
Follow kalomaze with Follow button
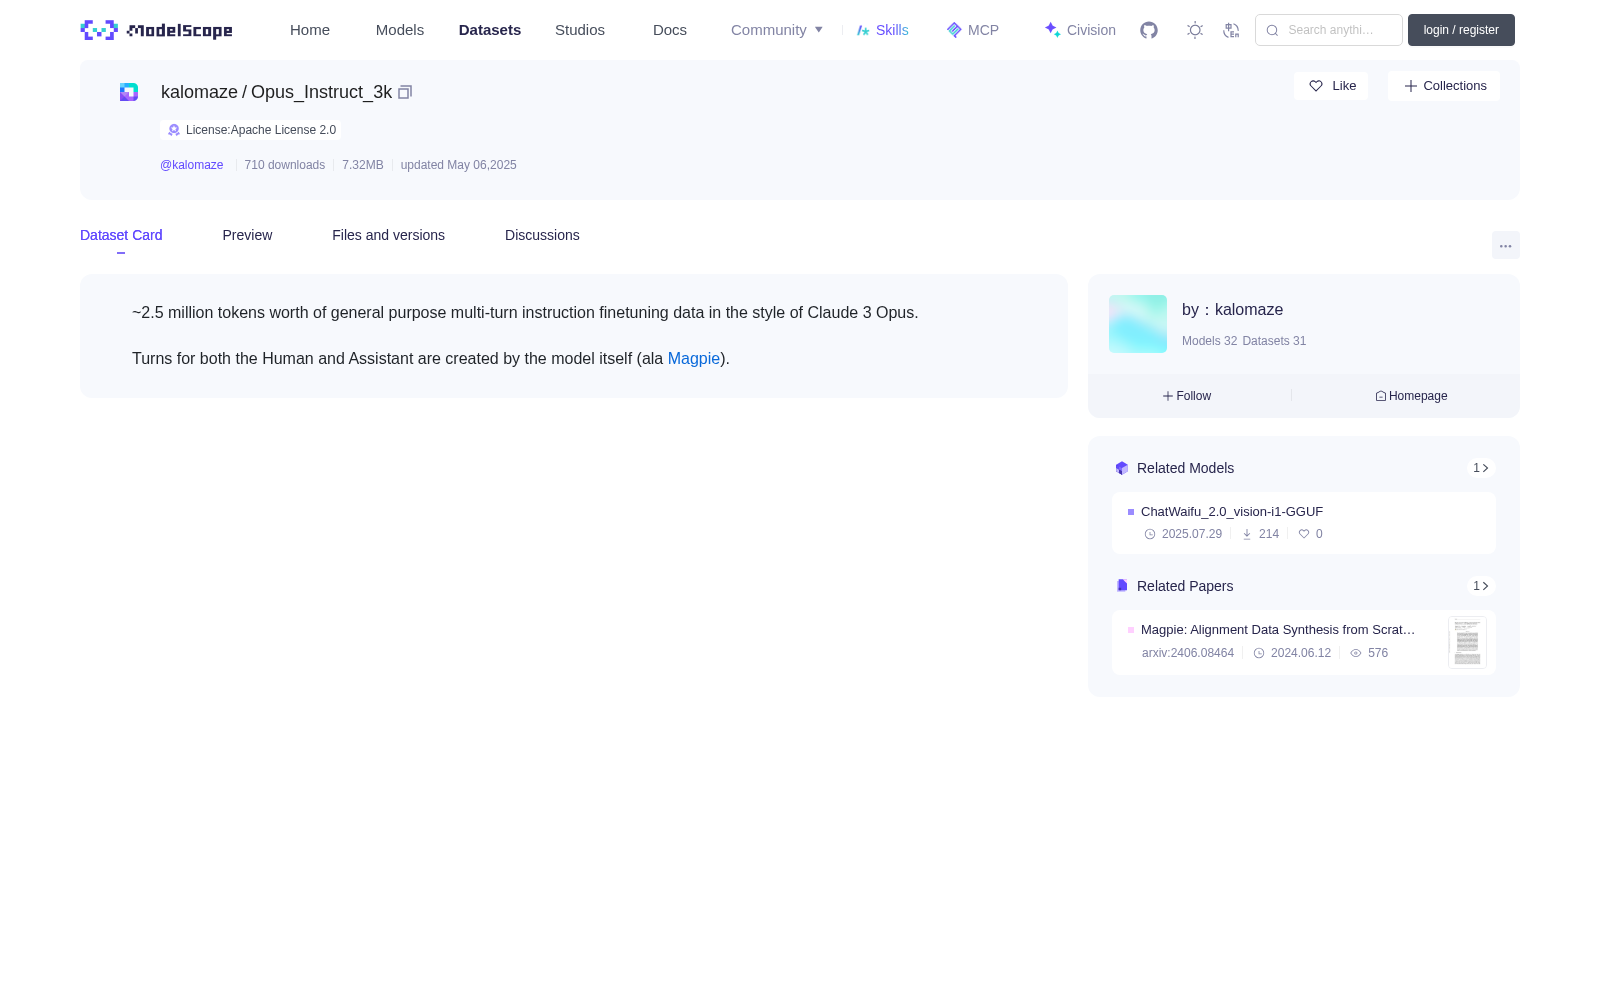[x=1187, y=396]
